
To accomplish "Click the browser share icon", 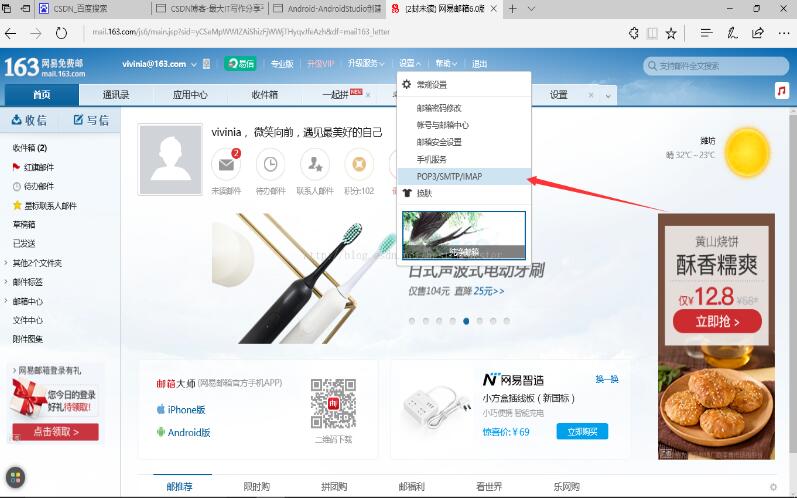I will pyautogui.click(x=757, y=34).
